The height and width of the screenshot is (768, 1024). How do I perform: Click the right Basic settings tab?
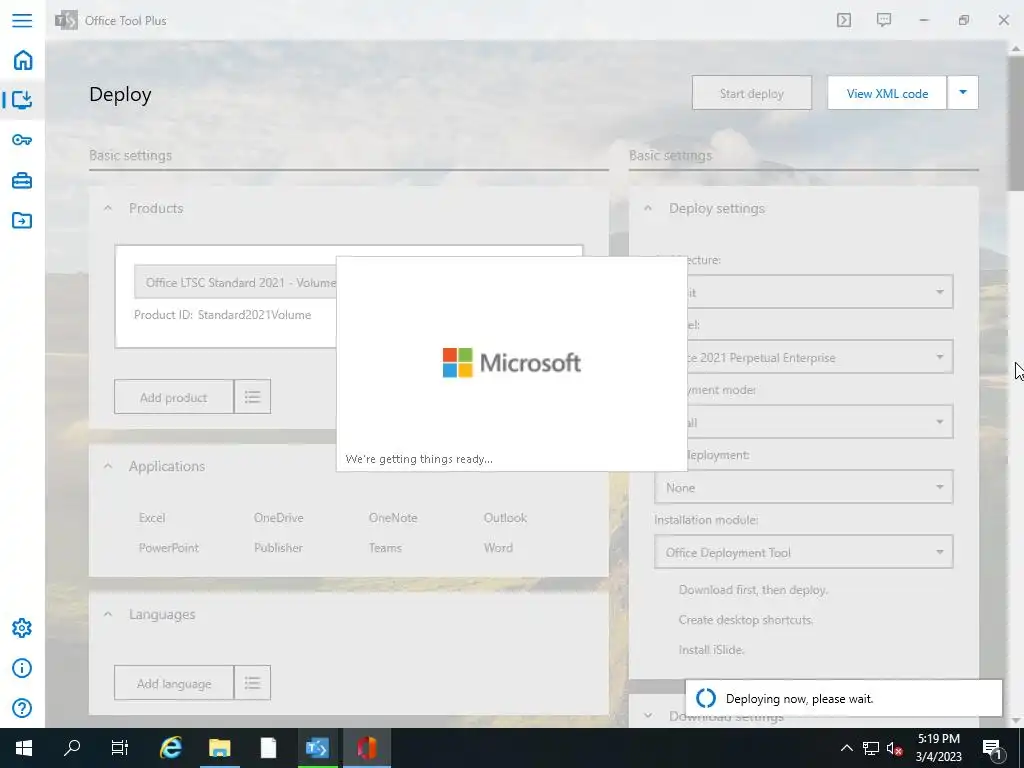click(670, 155)
